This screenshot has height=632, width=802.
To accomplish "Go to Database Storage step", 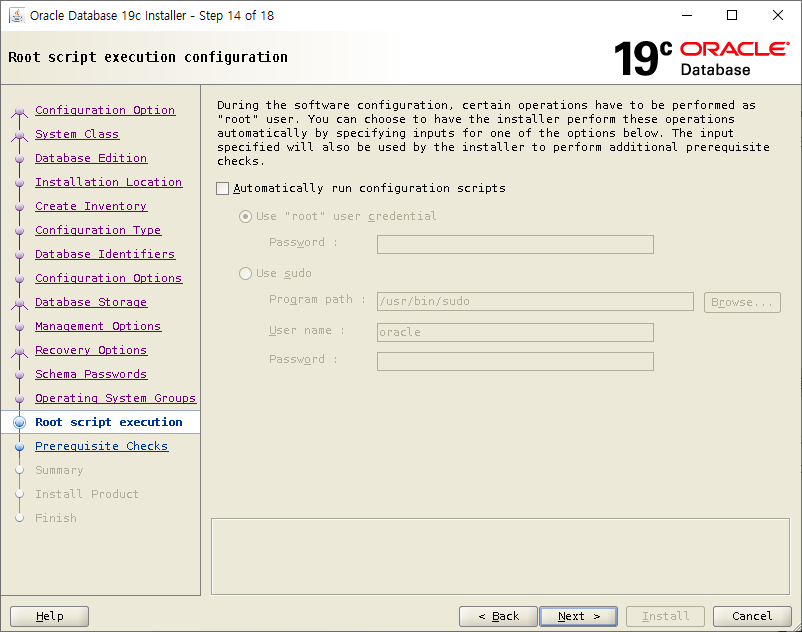I will [91, 302].
